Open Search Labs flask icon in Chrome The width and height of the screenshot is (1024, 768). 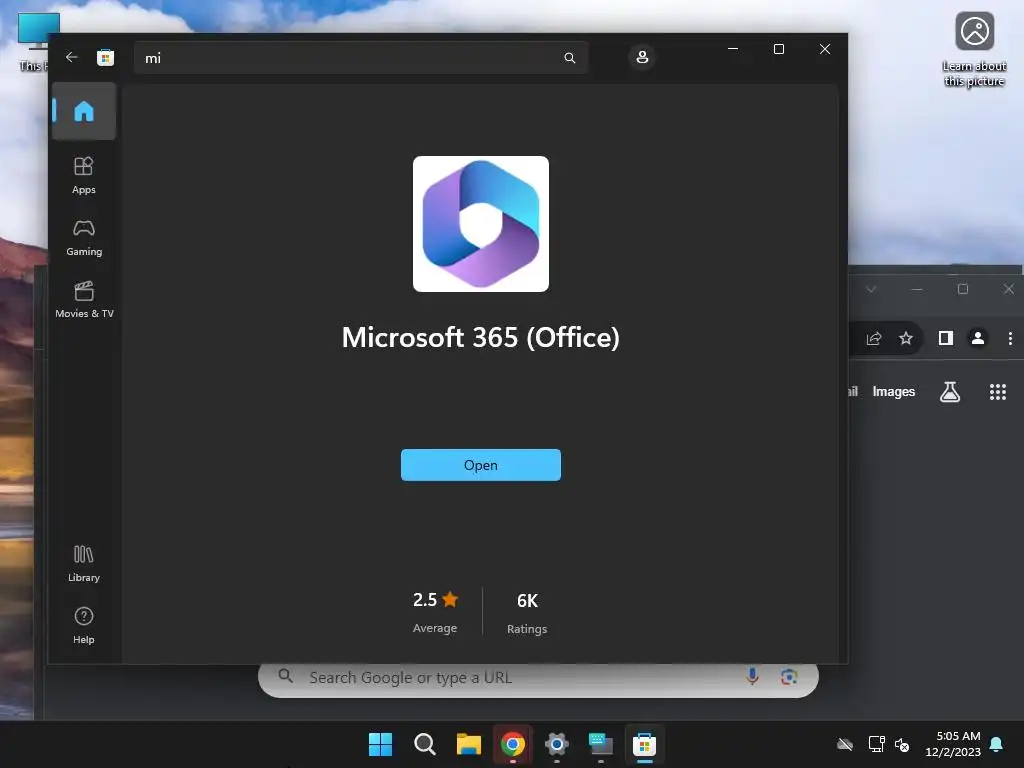pyautogui.click(x=950, y=392)
